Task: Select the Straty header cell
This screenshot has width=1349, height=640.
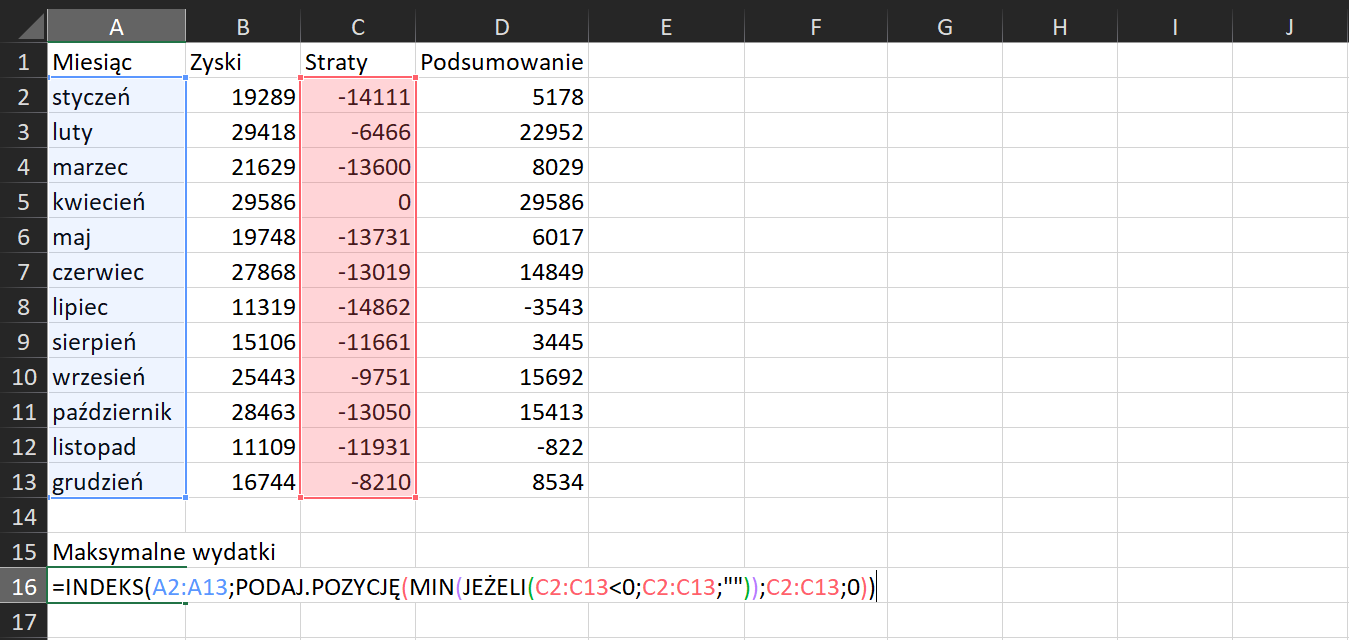Action: [357, 61]
